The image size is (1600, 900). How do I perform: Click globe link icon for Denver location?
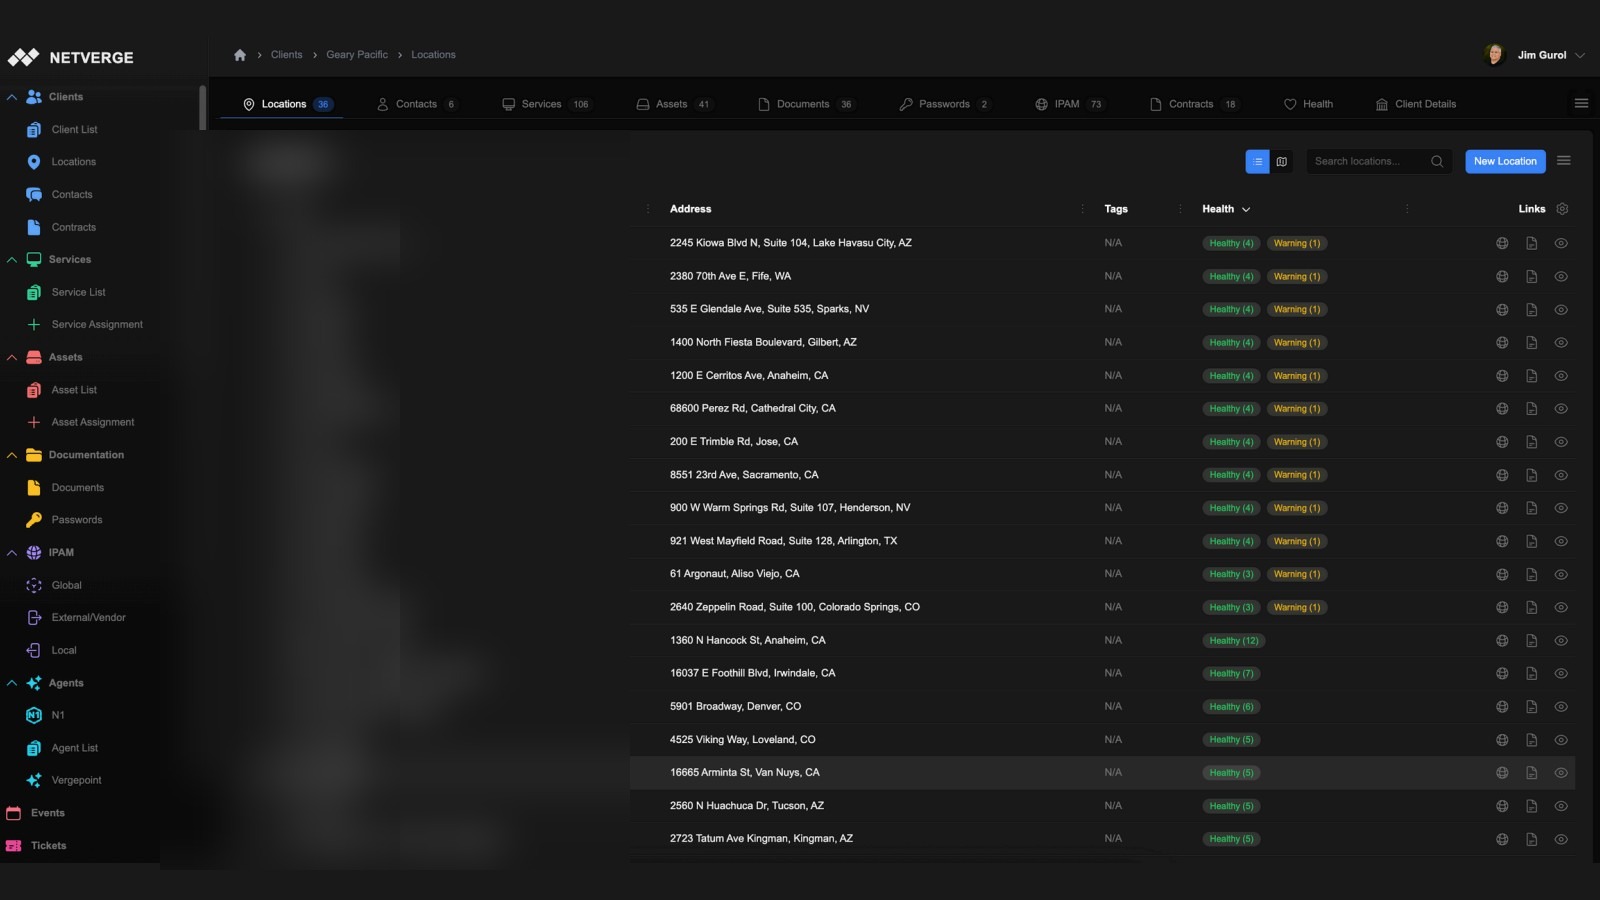[x=1502, y=707]
